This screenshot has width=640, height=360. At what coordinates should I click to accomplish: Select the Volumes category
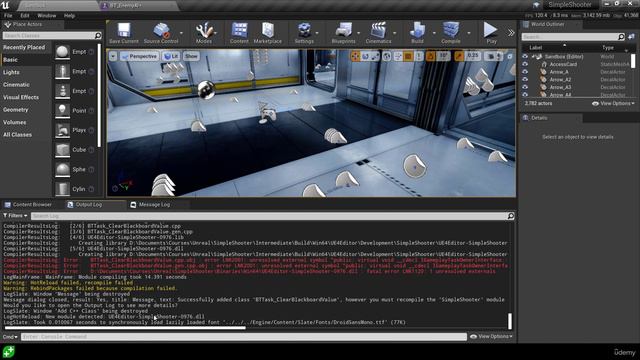(x=15, y=122)
